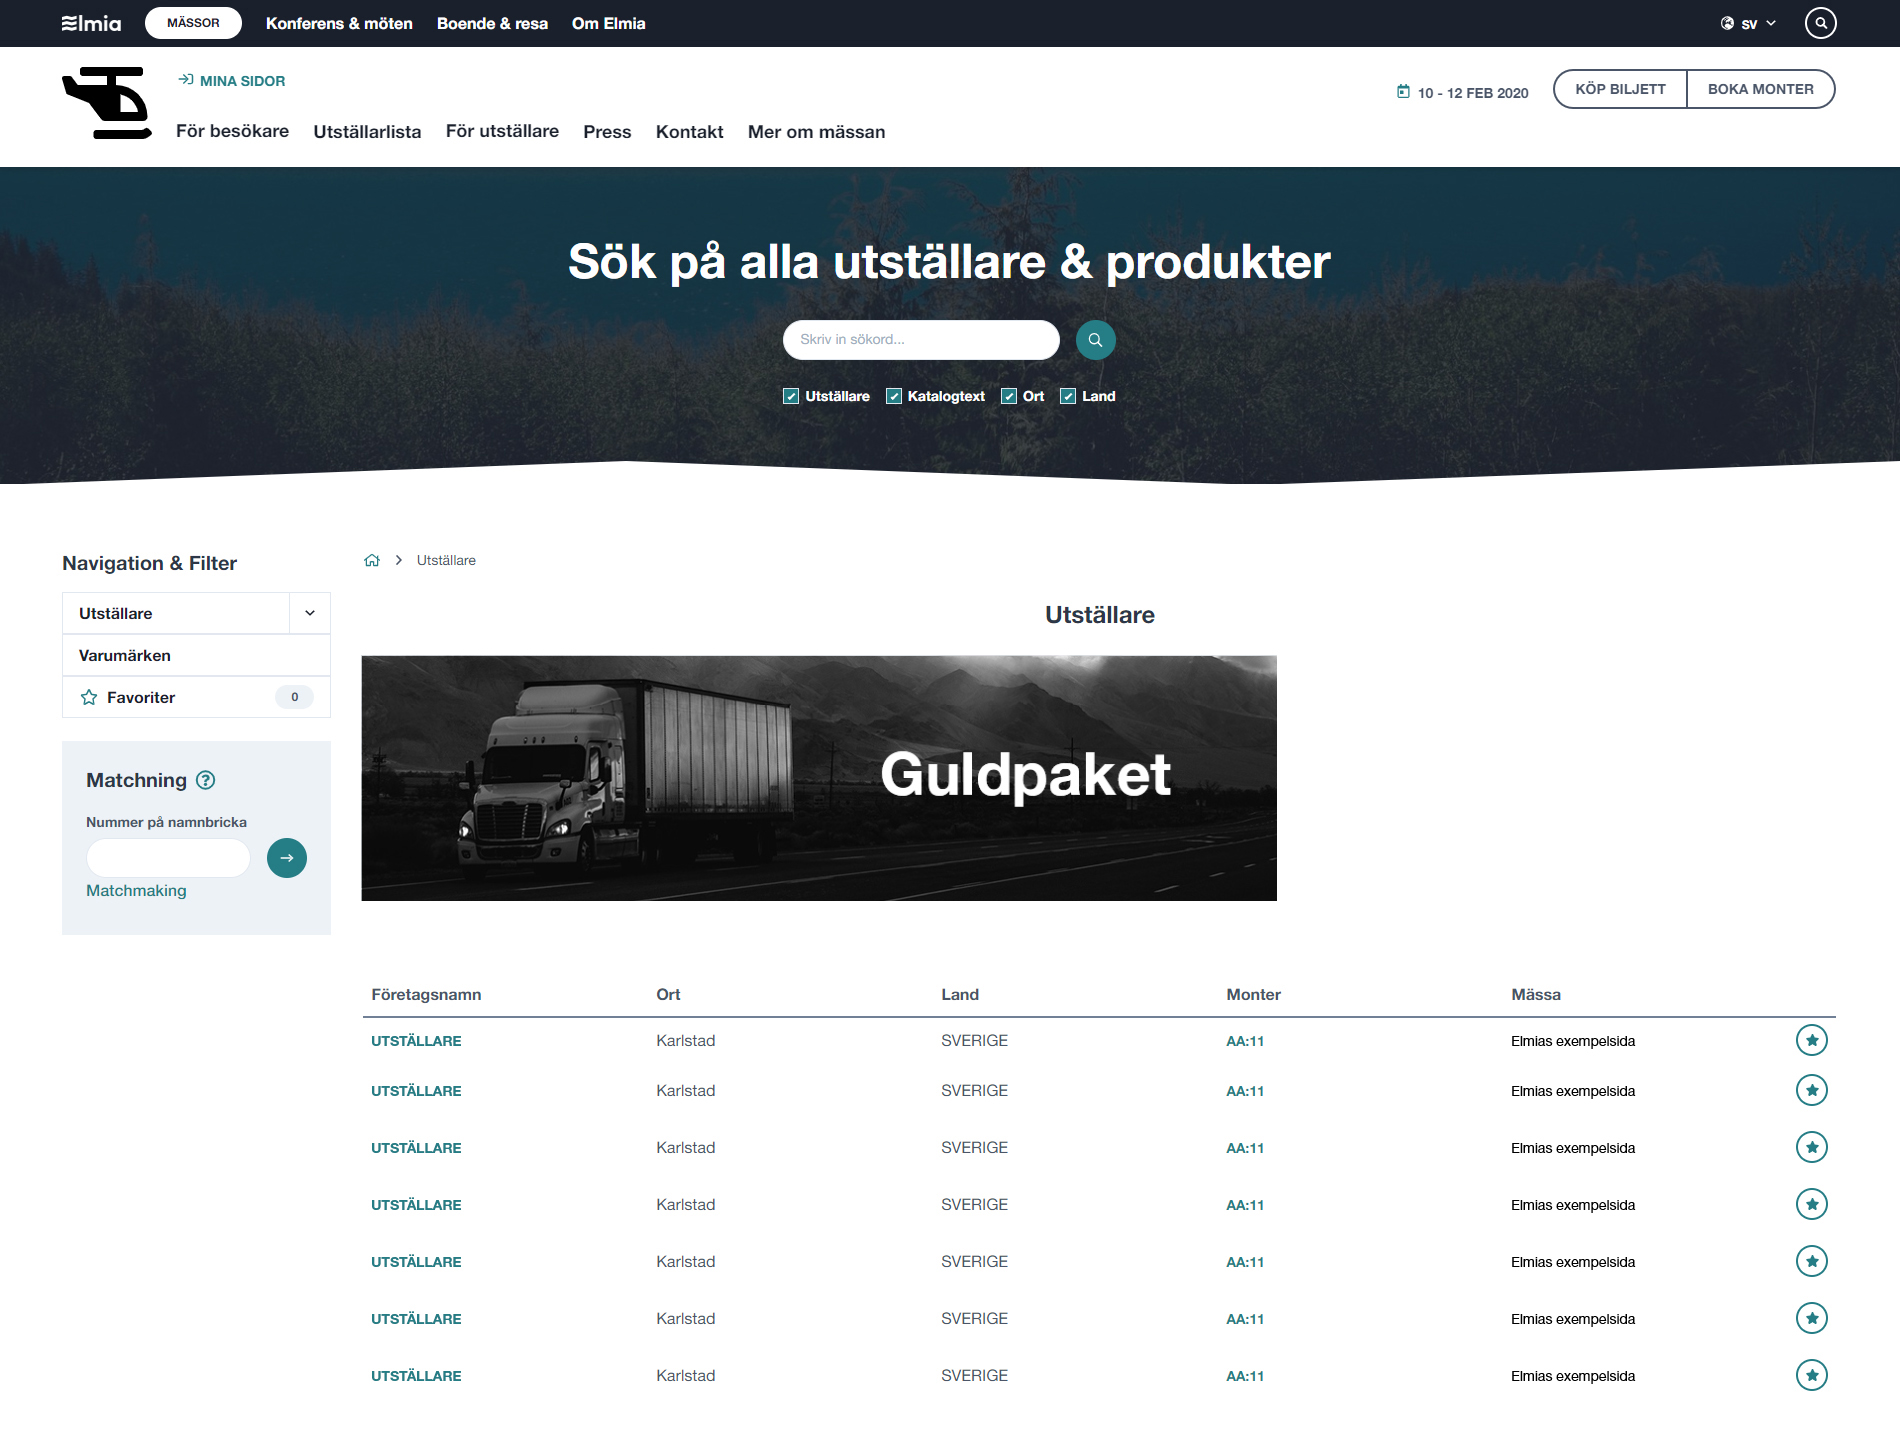The width and height of the screenshot is (1900, 1432).
Task: Click the 10 - 12 FEB 2020 date text
Action: pos(1473,93)
